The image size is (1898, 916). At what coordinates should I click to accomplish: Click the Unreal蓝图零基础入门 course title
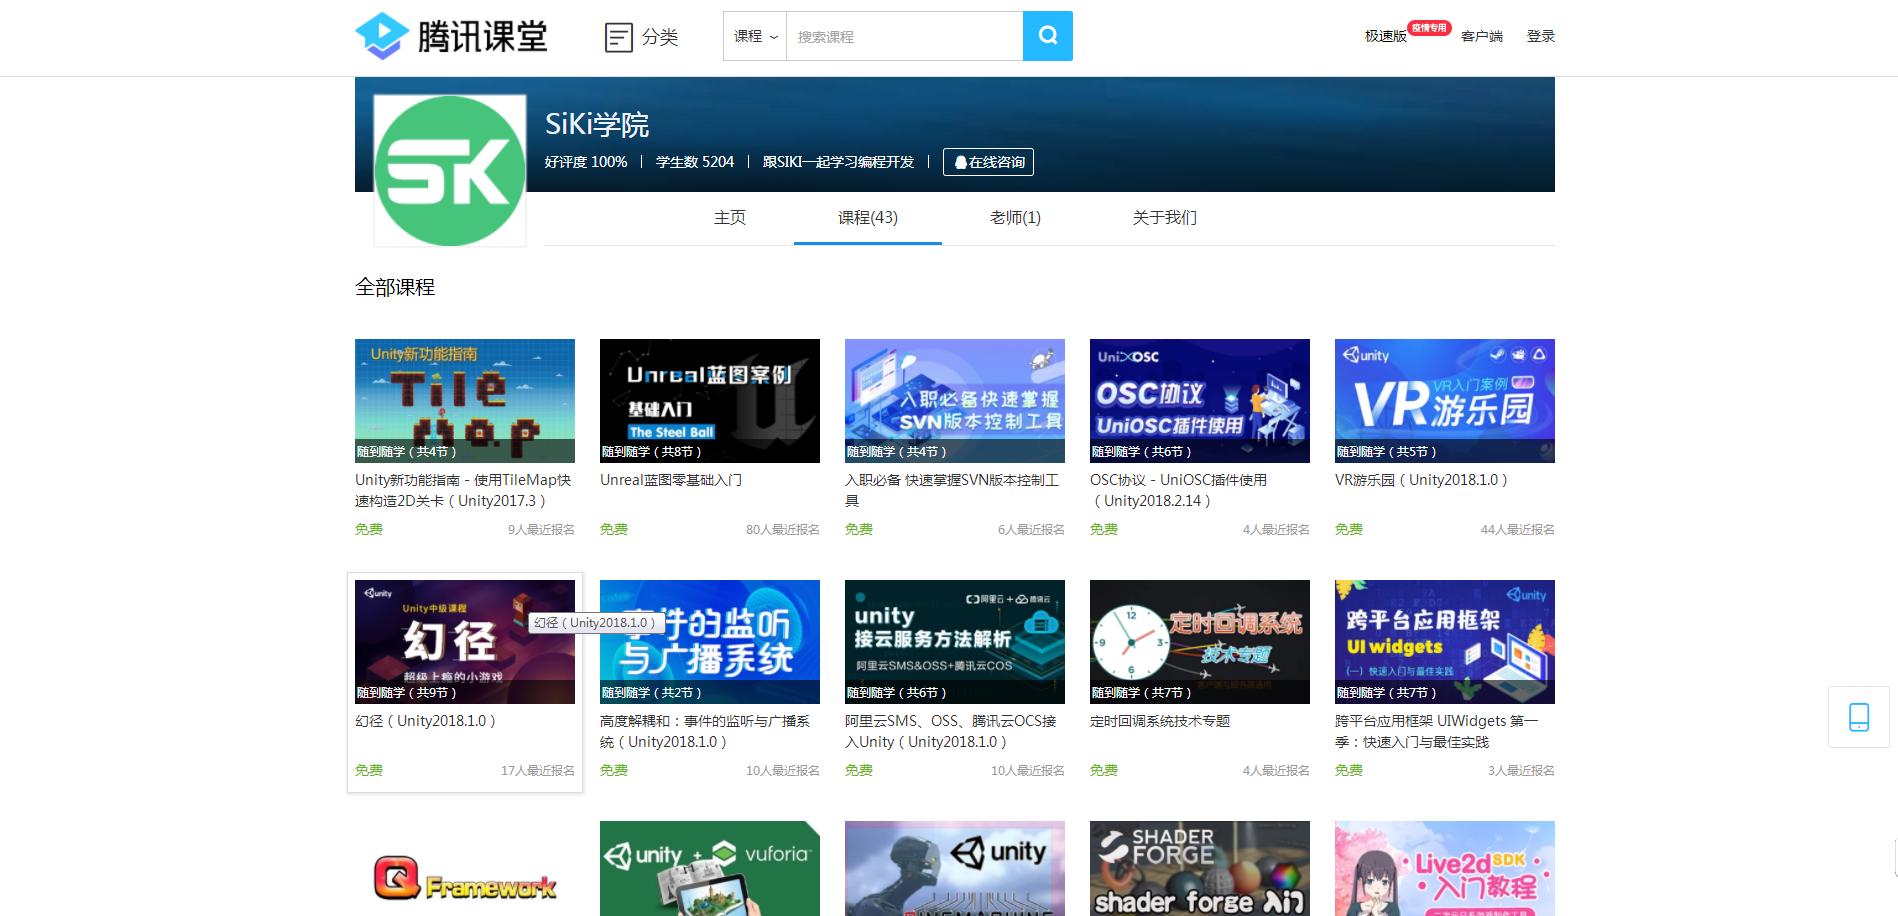[x=671, y=480]
